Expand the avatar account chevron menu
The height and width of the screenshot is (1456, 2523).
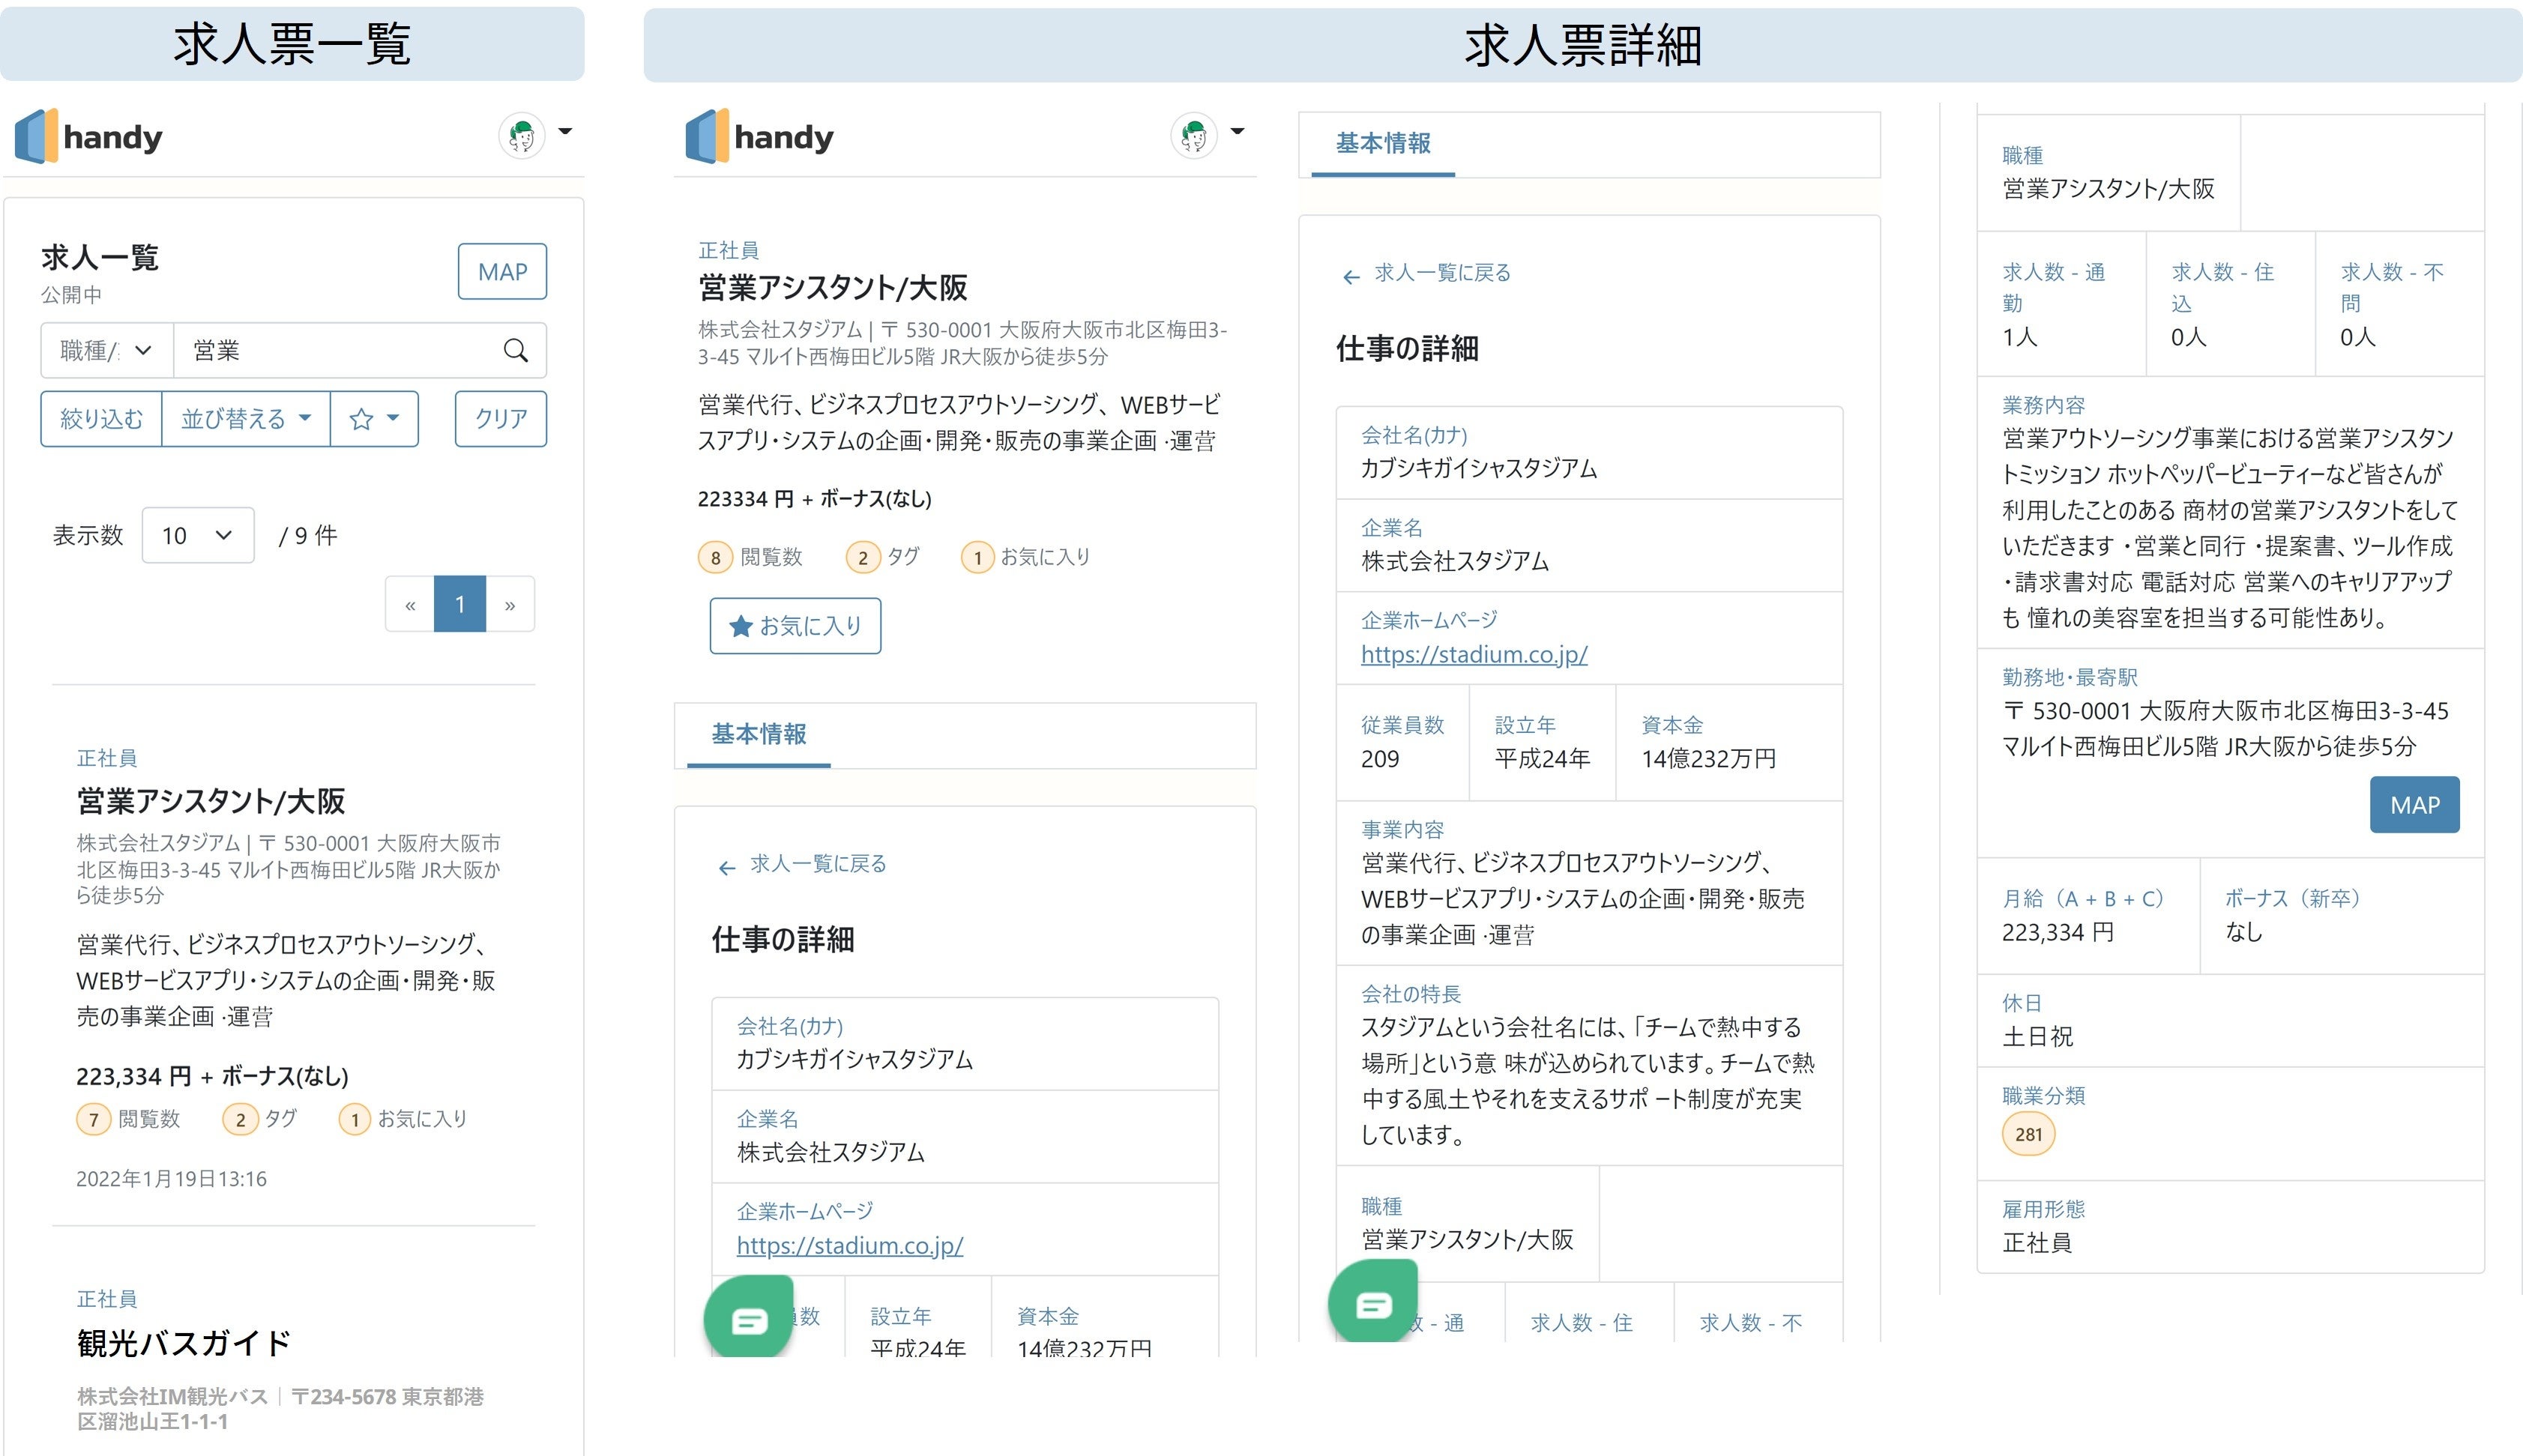pyautogui.click(x=566, y=131)
